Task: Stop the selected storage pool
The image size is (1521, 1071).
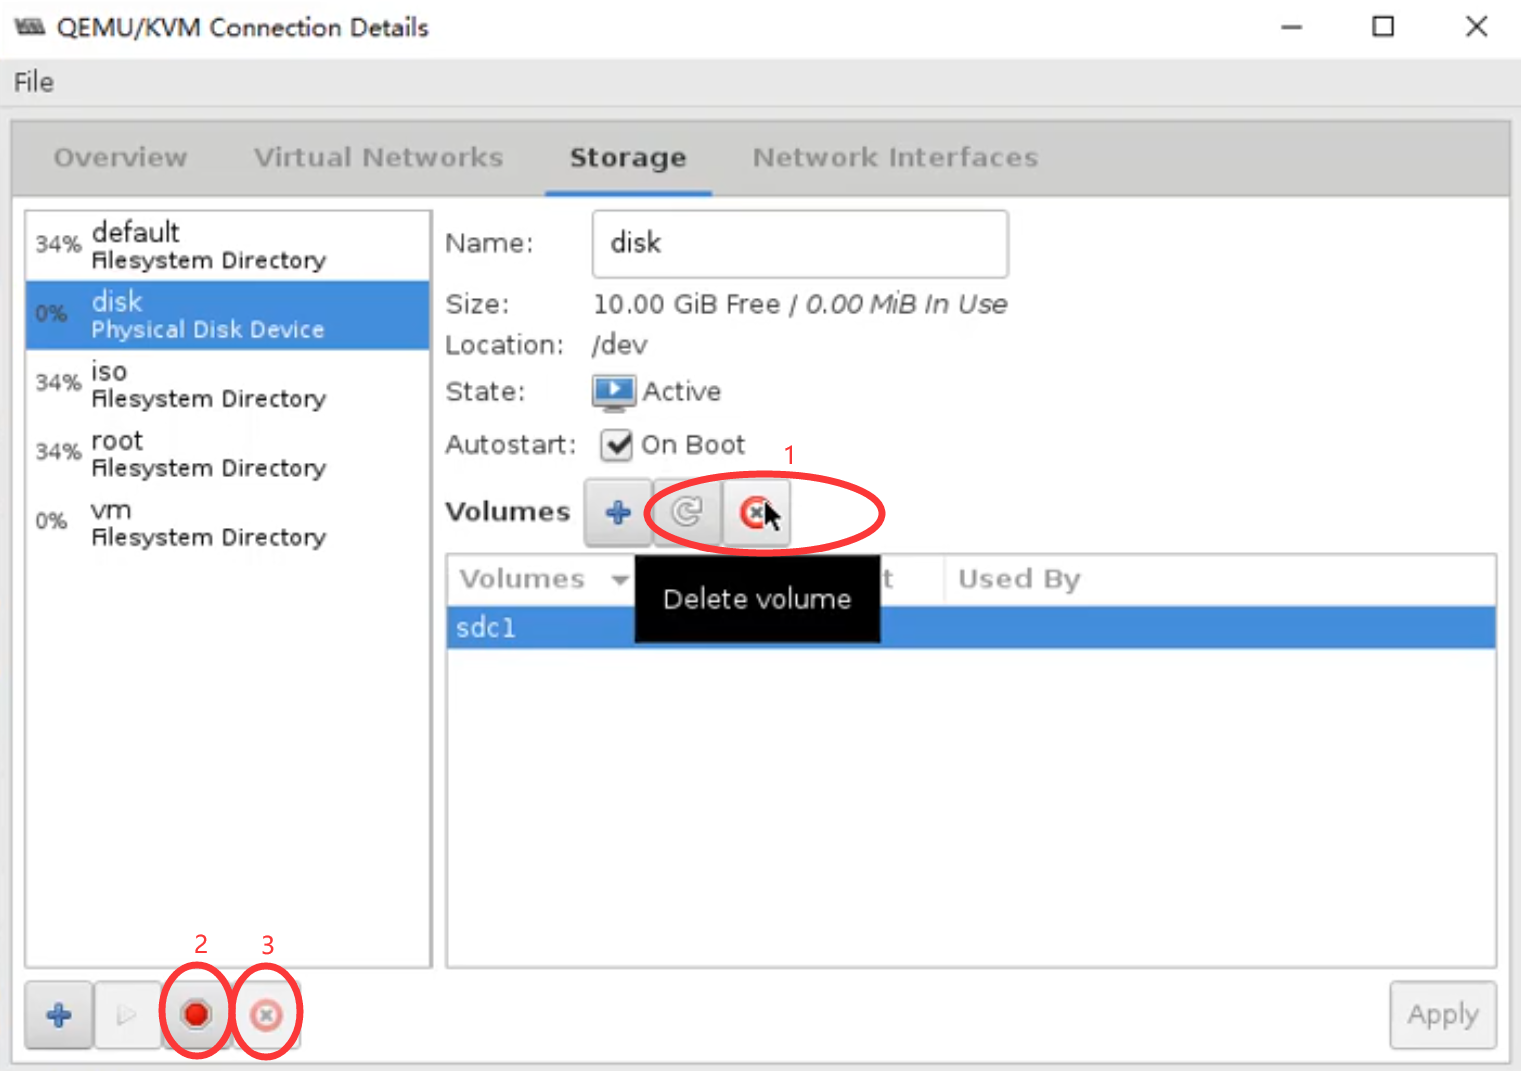Action: pos(196,1015)
